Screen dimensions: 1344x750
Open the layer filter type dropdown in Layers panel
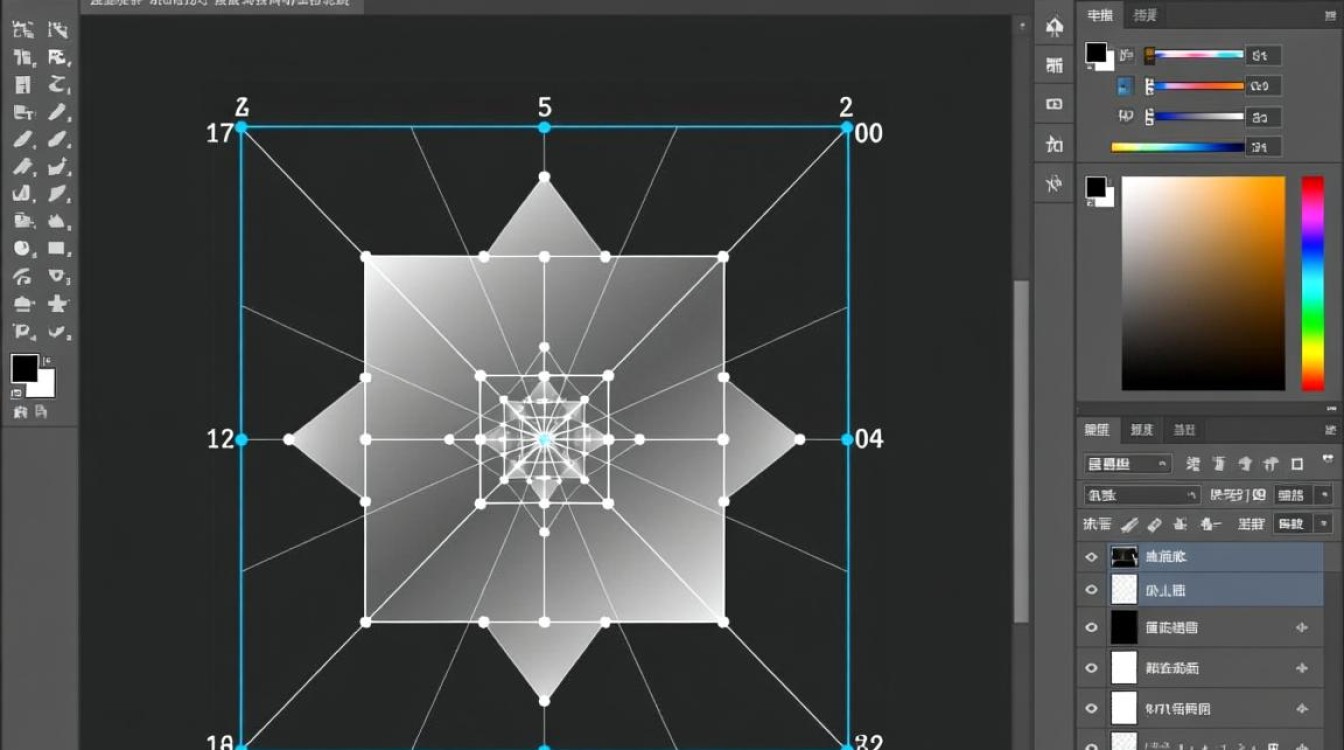[1127, 464]
